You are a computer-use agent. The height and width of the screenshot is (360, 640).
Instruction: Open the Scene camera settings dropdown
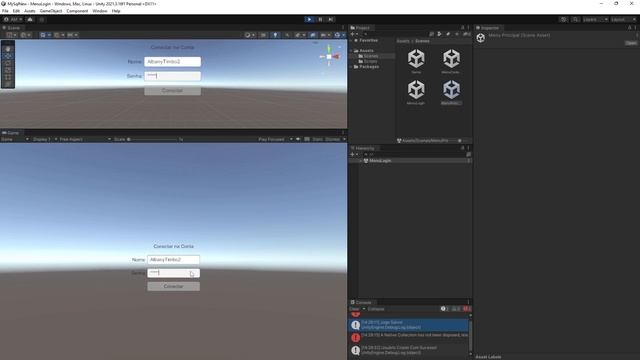(325, 35)
